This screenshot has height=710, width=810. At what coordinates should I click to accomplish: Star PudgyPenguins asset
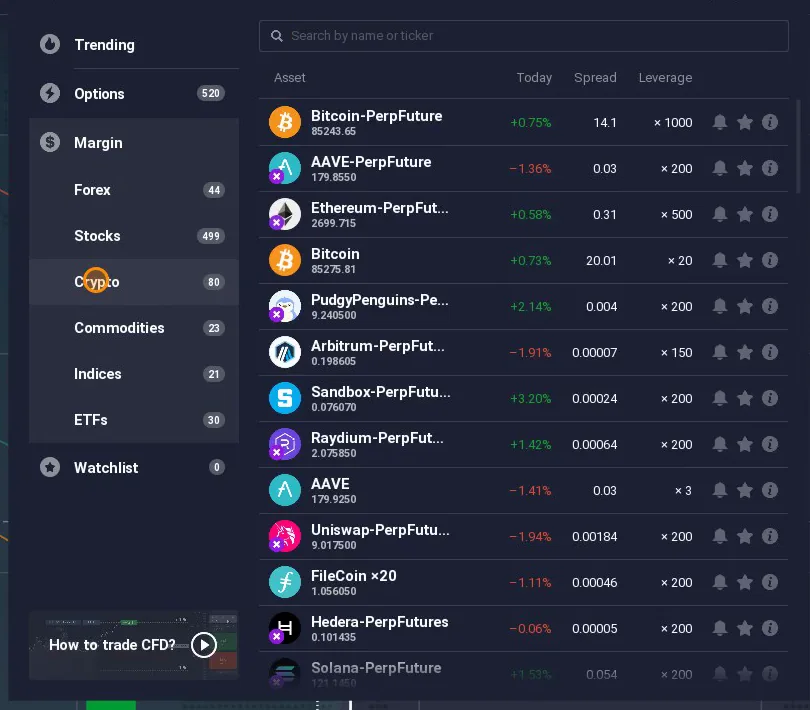click(744, 306)
